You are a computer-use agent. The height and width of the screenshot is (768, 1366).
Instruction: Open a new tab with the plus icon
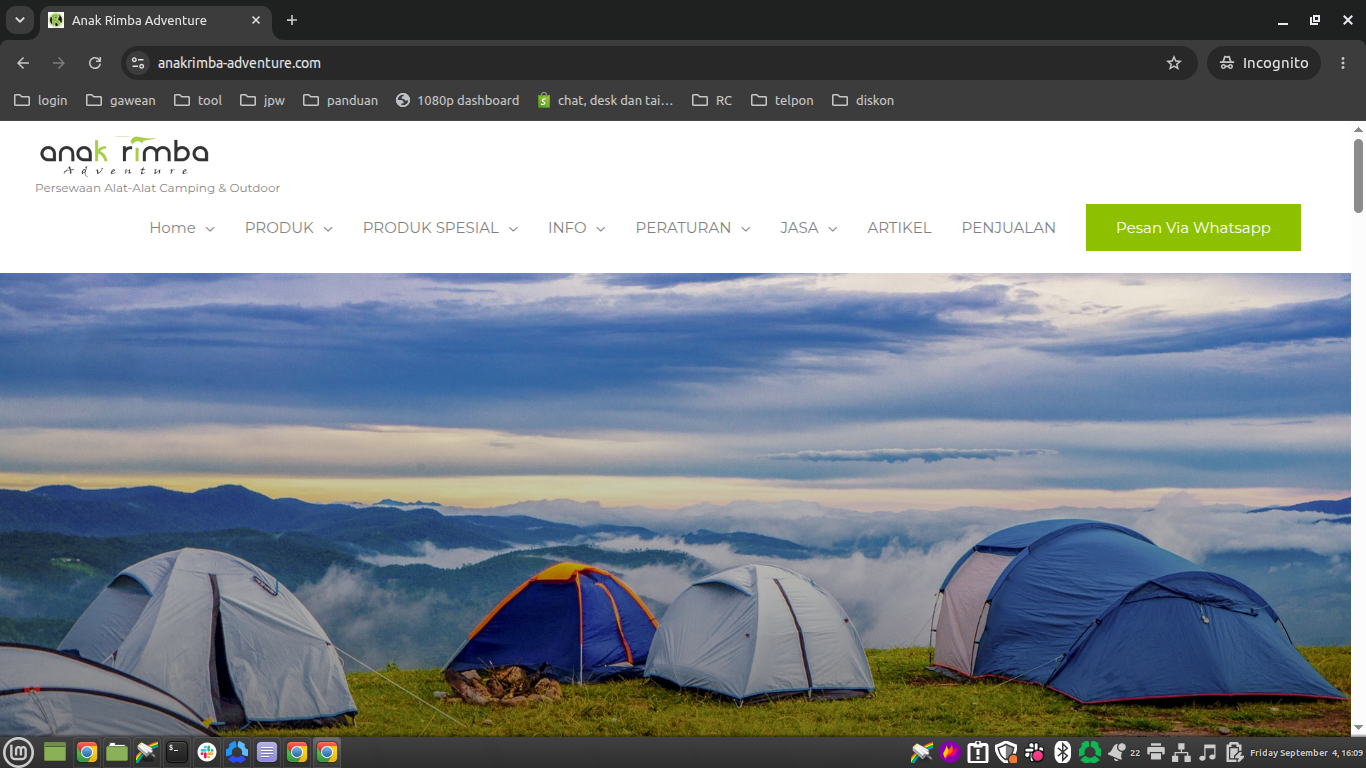[292, 20]
